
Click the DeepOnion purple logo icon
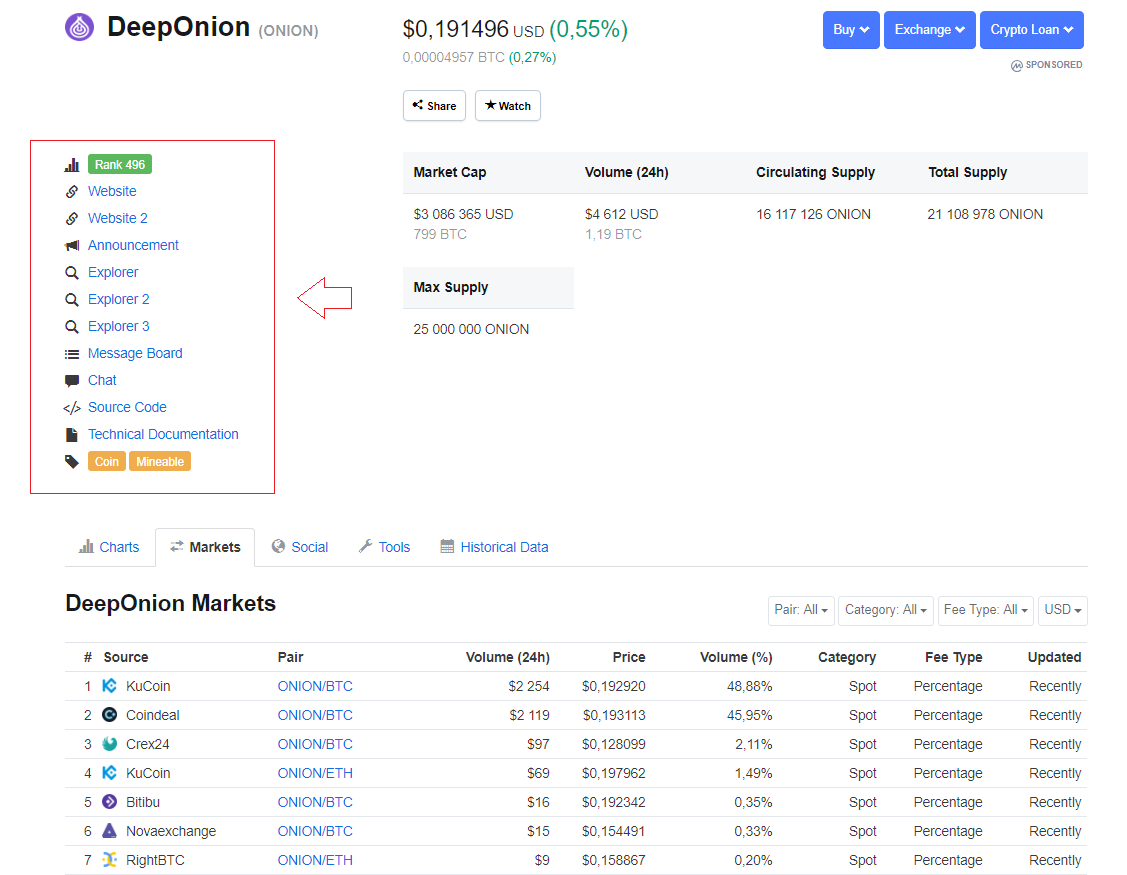[x=80, y=27]
